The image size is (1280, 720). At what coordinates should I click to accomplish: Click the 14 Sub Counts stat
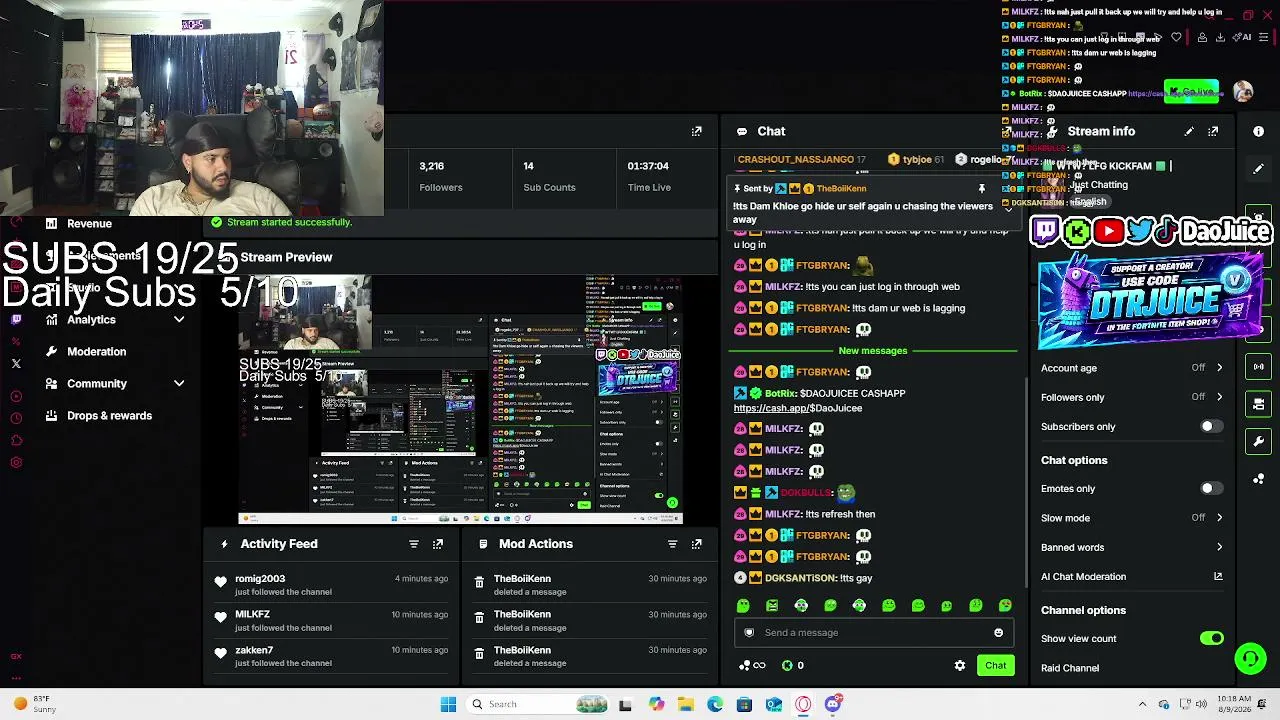pyautogui.click(x=549, y=176)
